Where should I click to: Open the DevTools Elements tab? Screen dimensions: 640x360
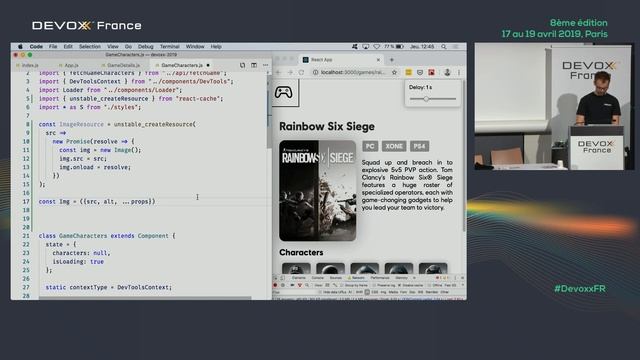point(299,278)
